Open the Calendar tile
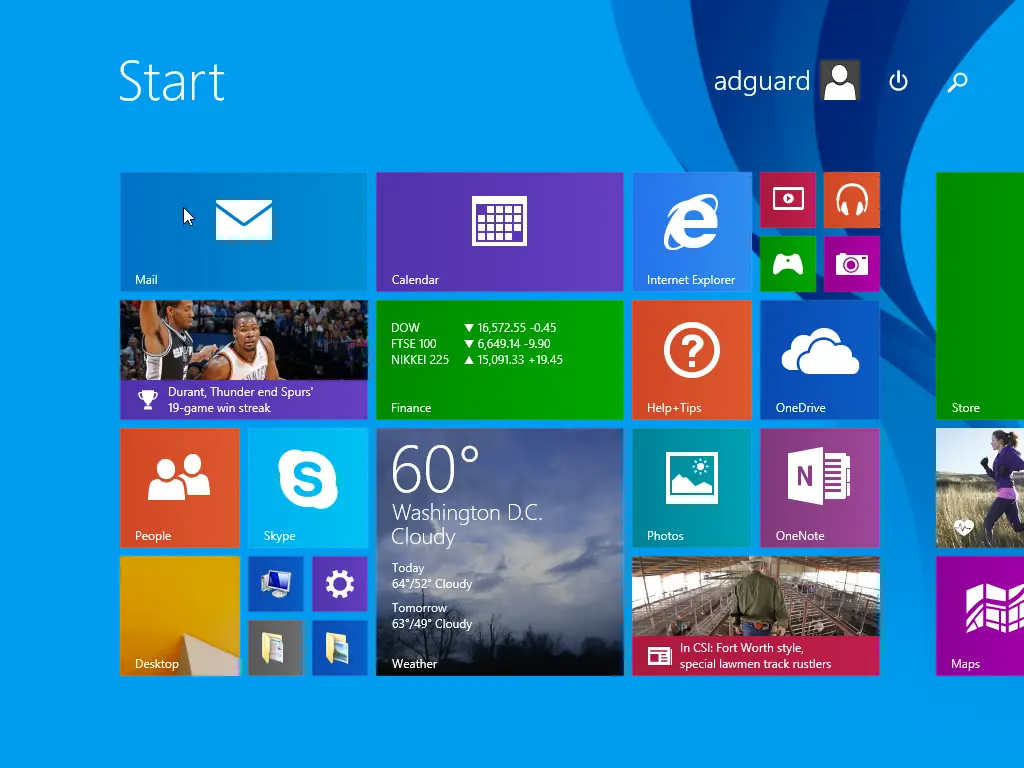This screenshot has height=768, width=1024. pyautogui.click(x=500, y=231)
